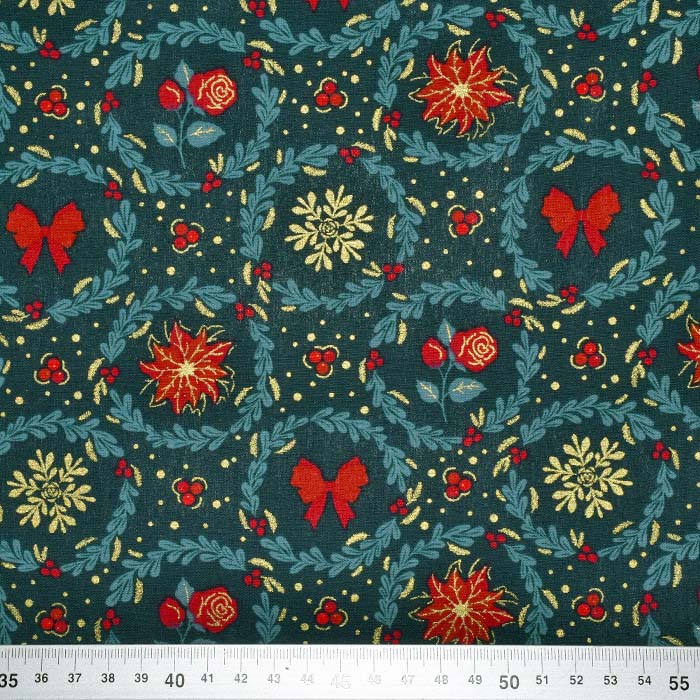Click the number 40 on the ruler
700x700 pixels.
point(174,680)
